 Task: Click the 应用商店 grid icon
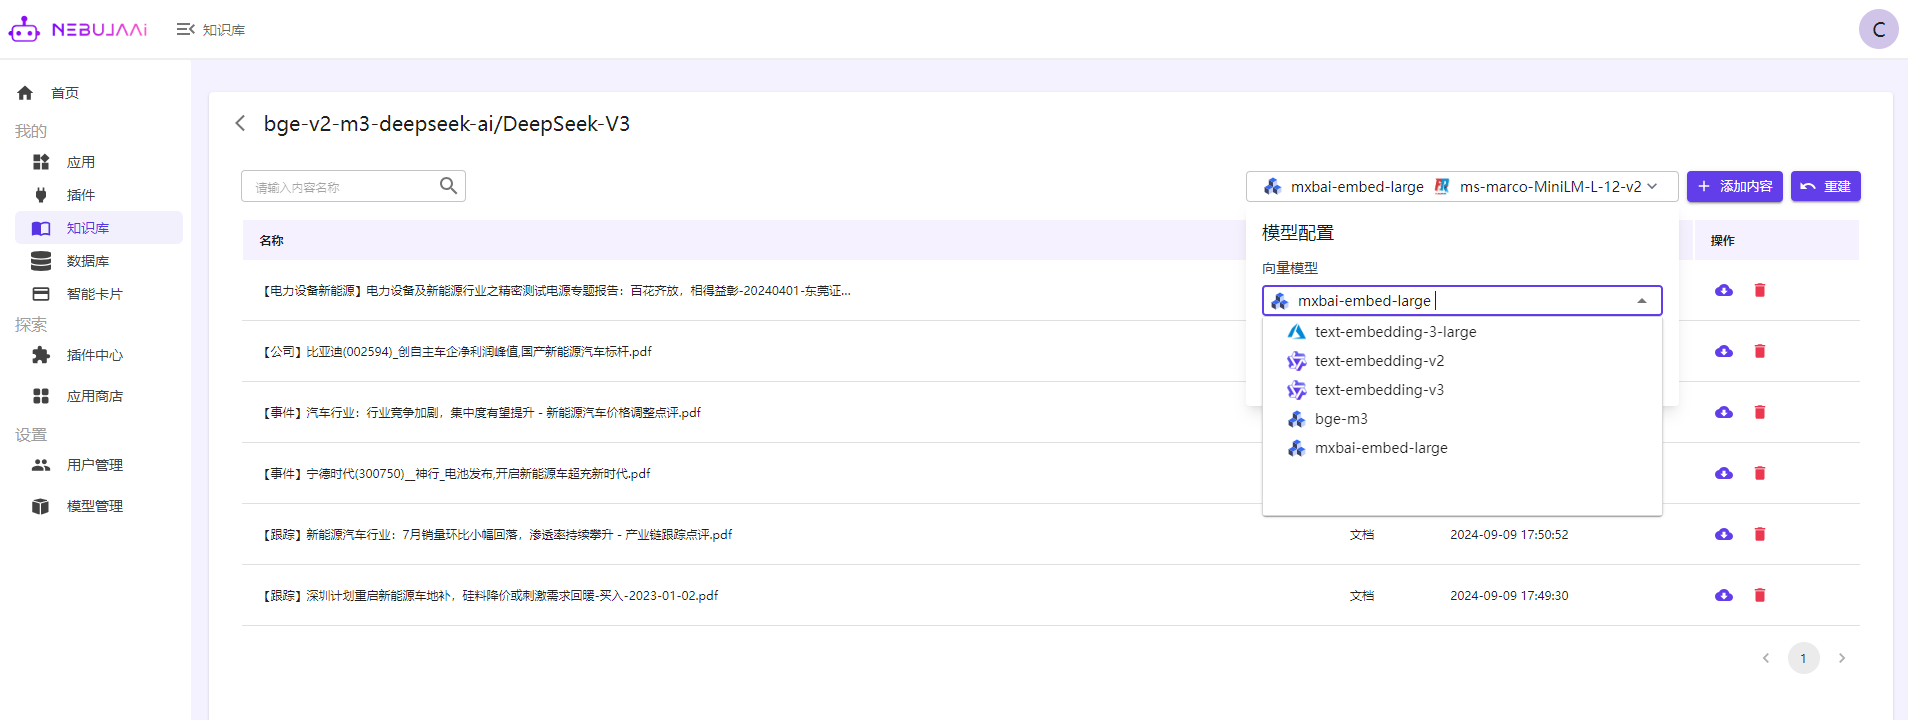(41, 396)
